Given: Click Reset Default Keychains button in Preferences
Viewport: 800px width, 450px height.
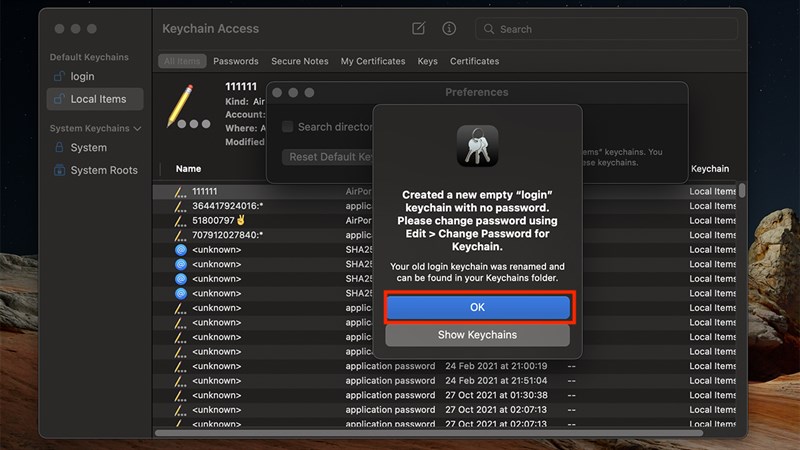Looking at the screenshot, I should [x=330, y=157].
